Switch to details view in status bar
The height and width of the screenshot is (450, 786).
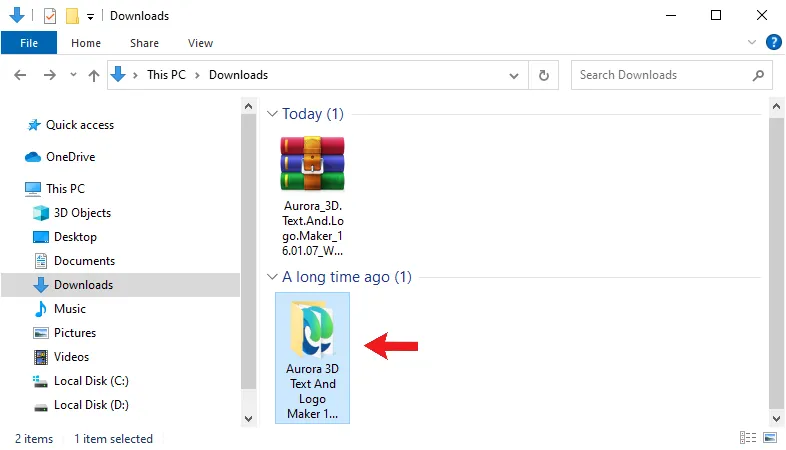tap(748, 437)
